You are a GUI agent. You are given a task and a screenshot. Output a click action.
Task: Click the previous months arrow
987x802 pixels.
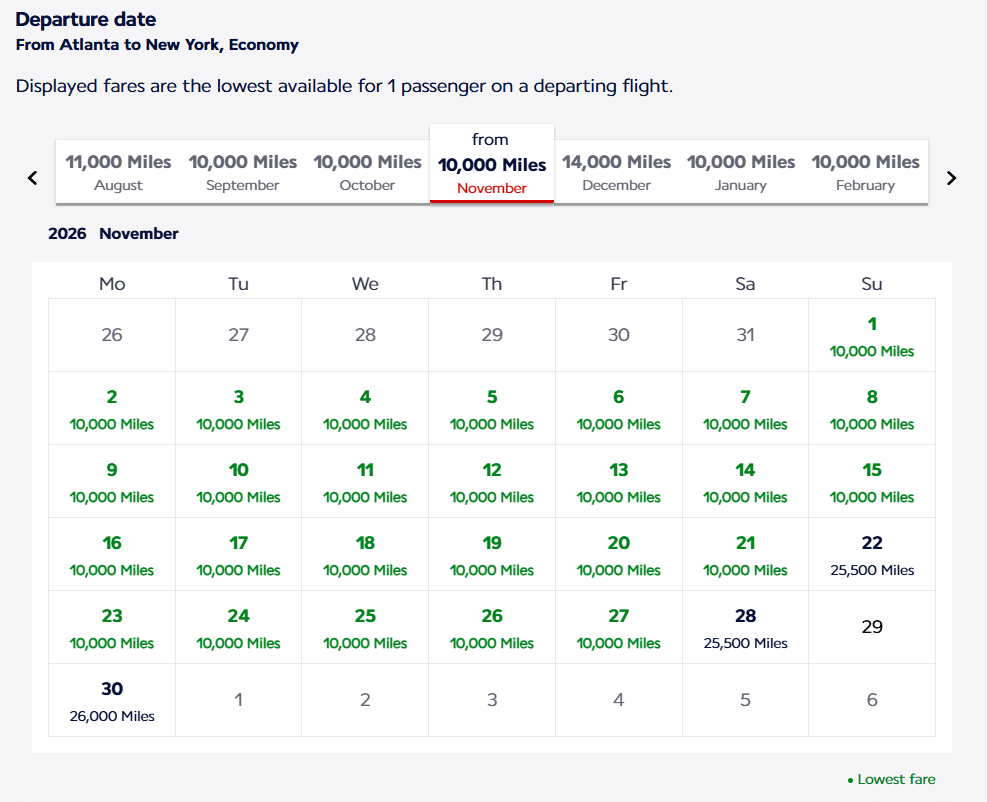[32, 178]
